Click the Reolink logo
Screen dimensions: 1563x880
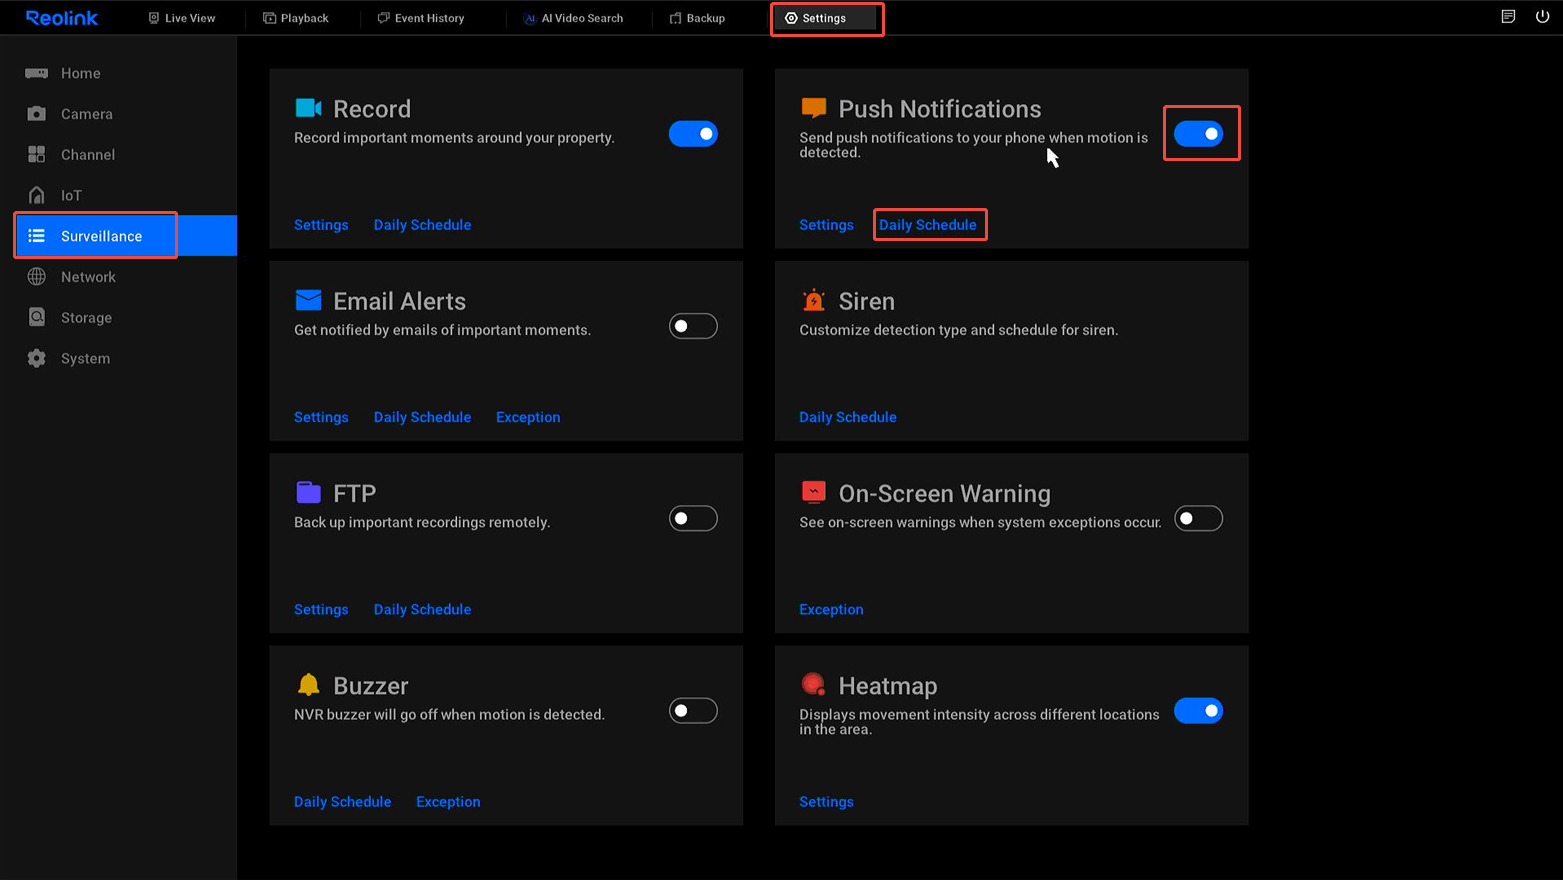[62, 18]
